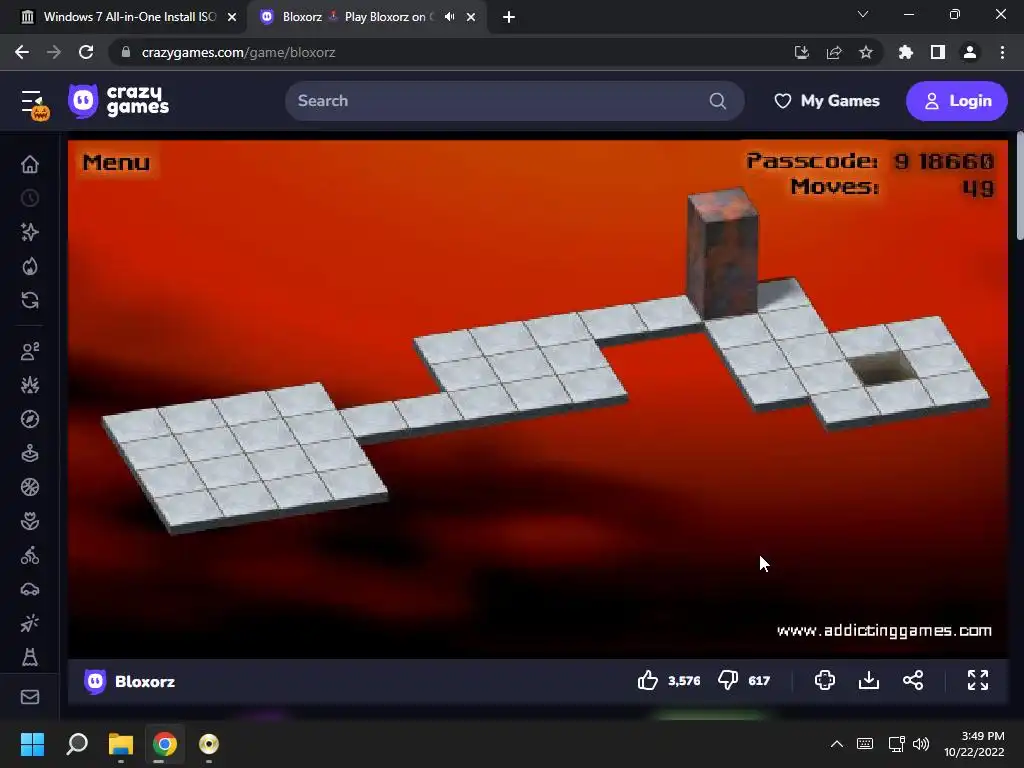This screenshot has height=768, width=1024.
Task: Click the share page icon in address bar
Action: coord(834,52)
